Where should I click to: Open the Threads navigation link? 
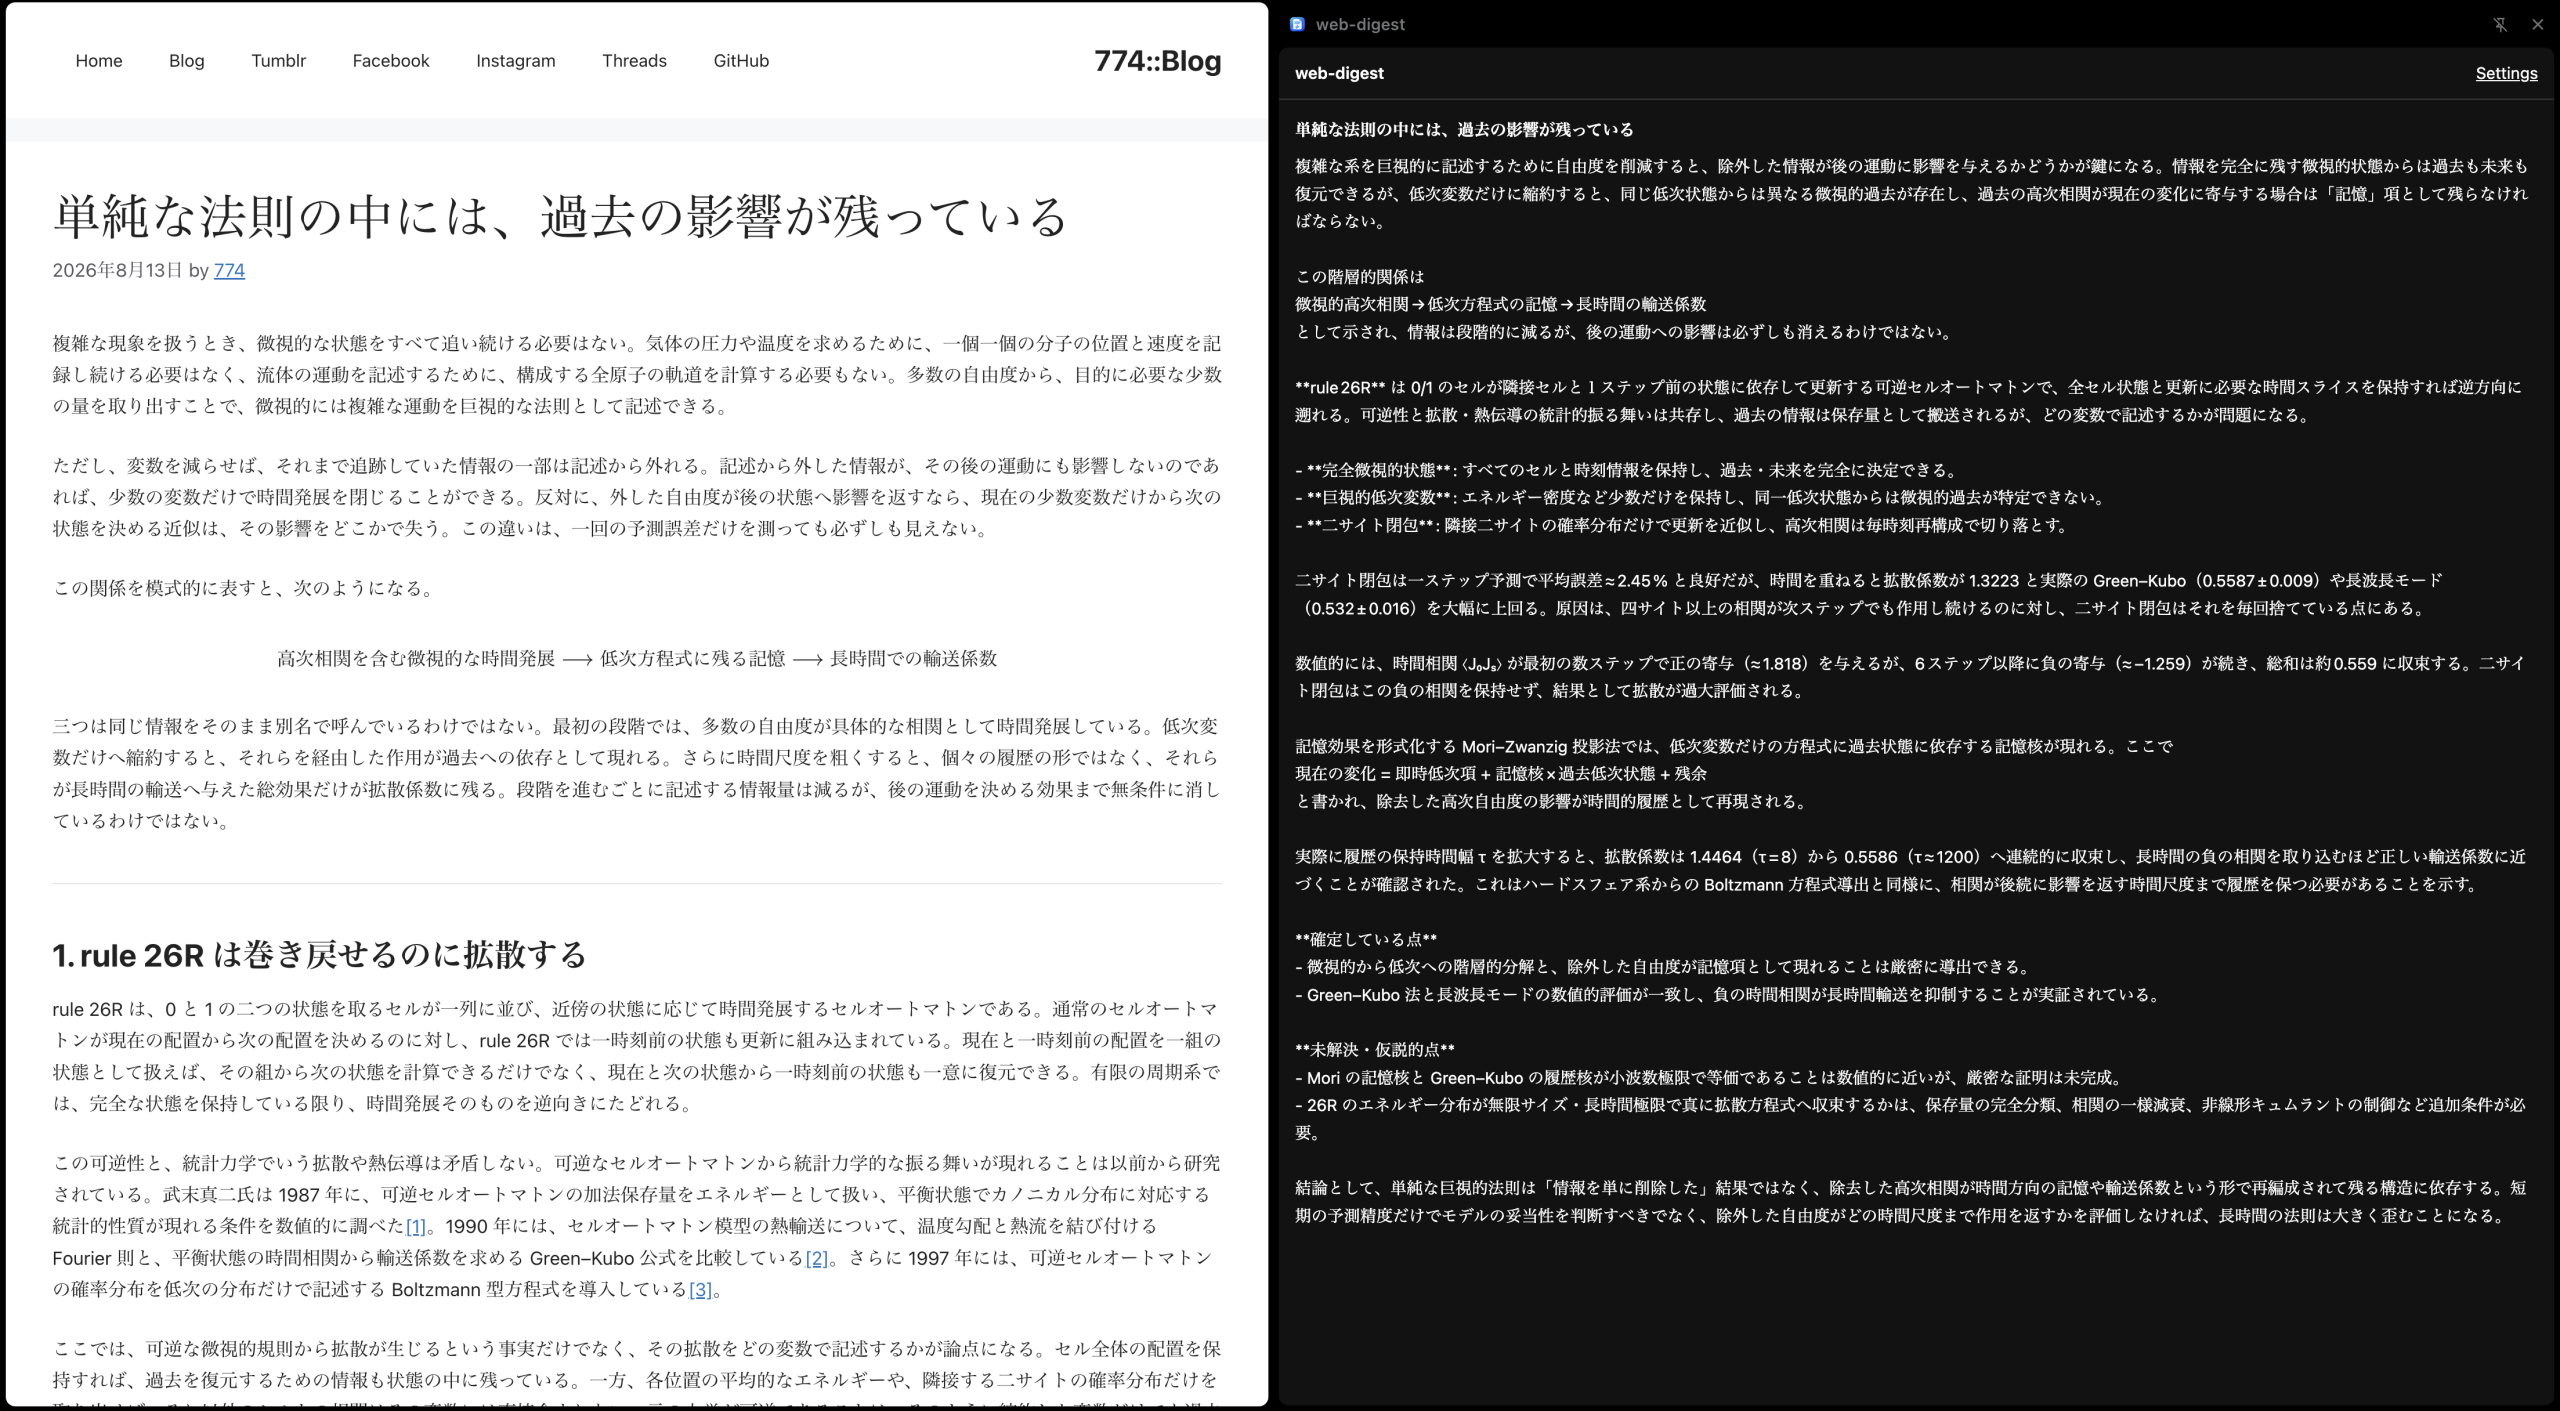click(634, 61)
